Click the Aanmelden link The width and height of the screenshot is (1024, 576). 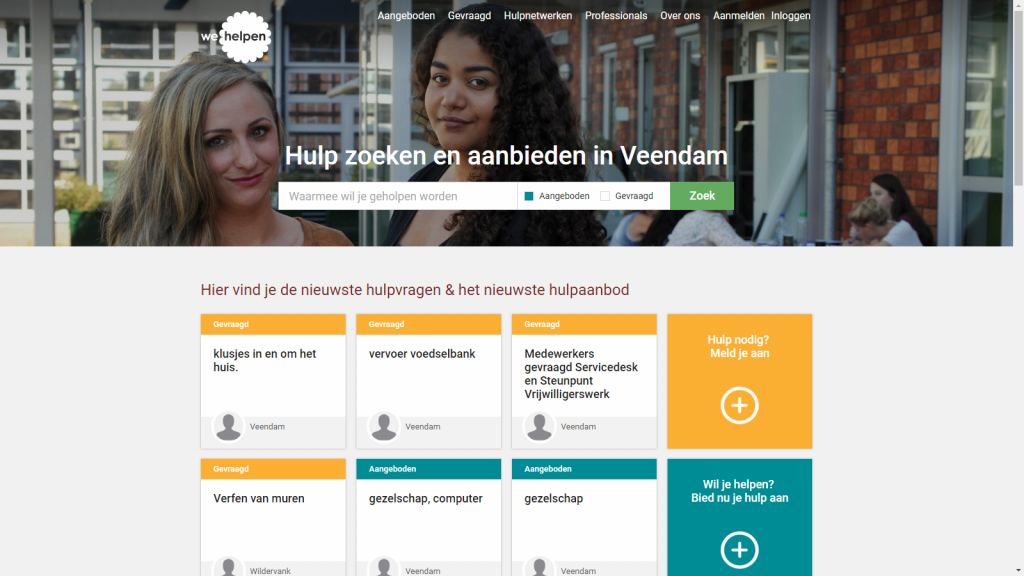click(x=738, y=16)
